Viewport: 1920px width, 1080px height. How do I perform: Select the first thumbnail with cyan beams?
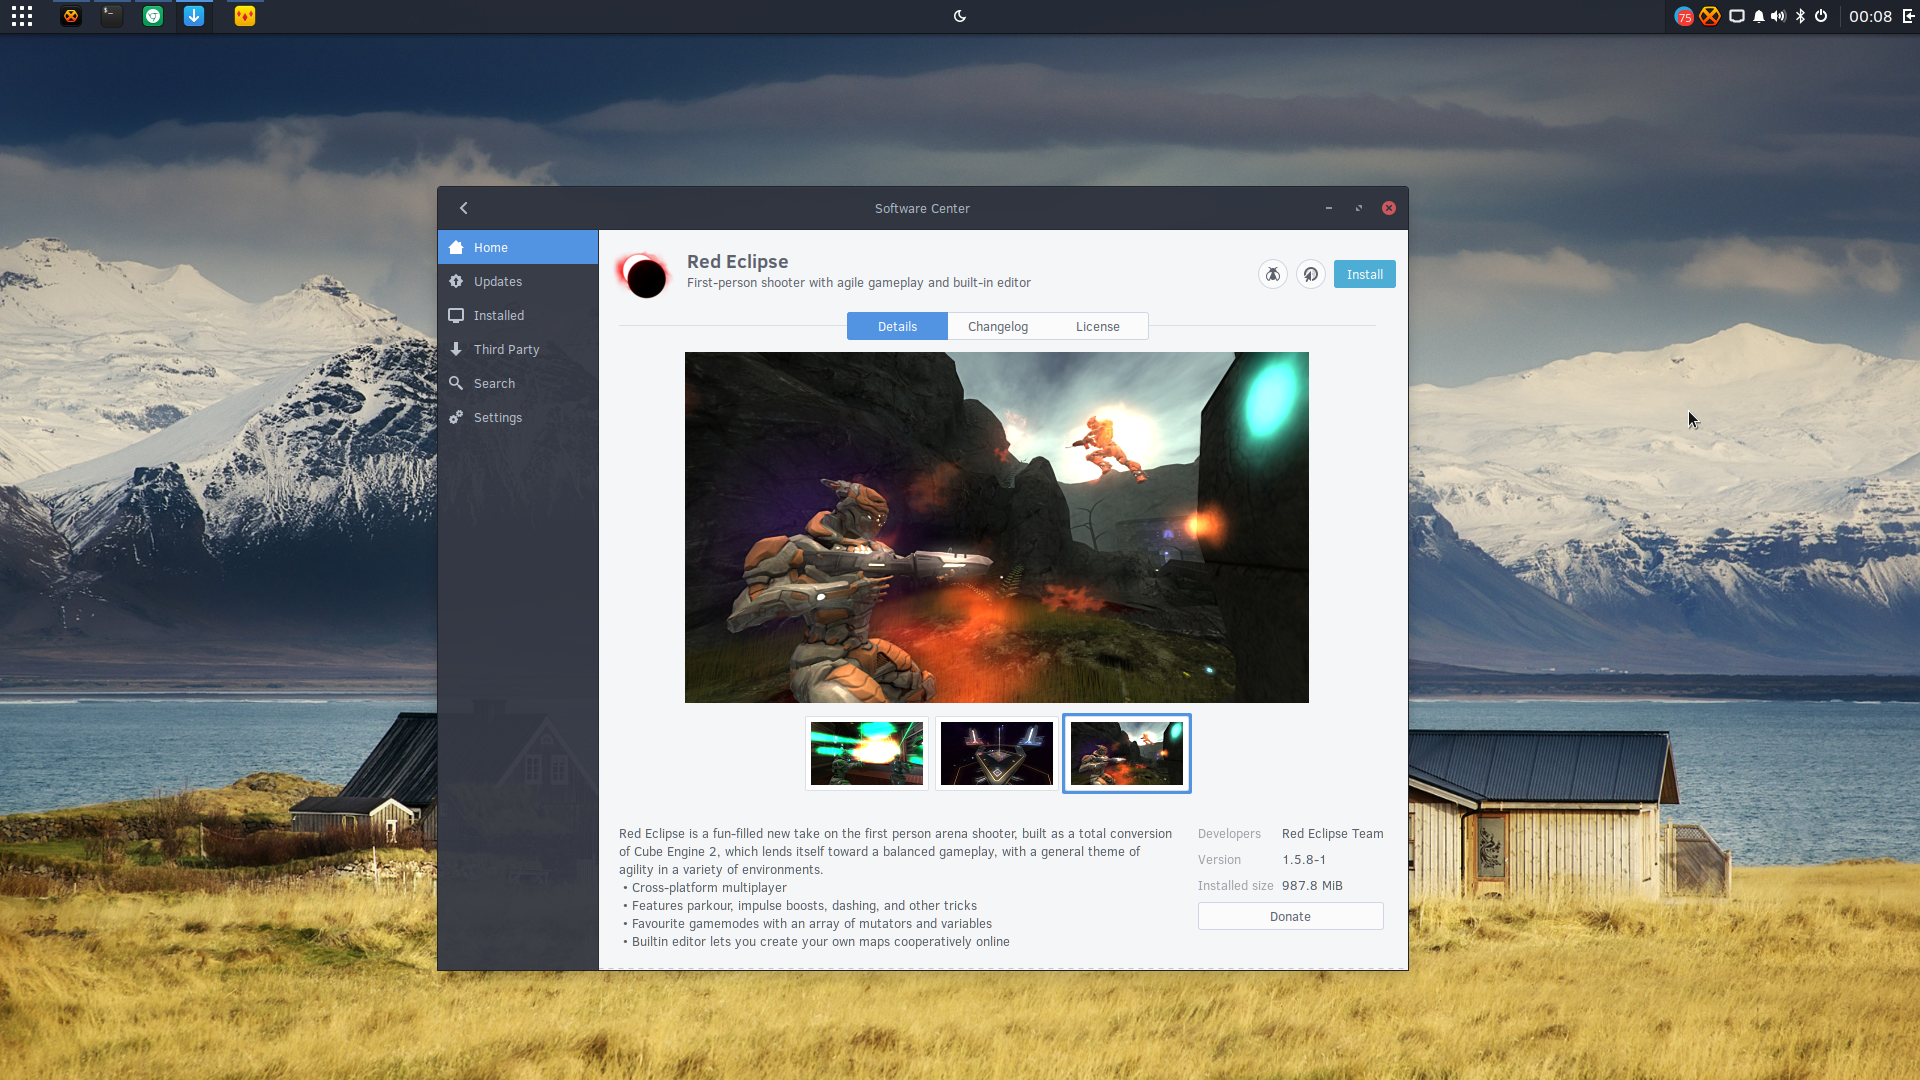(x=866, y=753)
